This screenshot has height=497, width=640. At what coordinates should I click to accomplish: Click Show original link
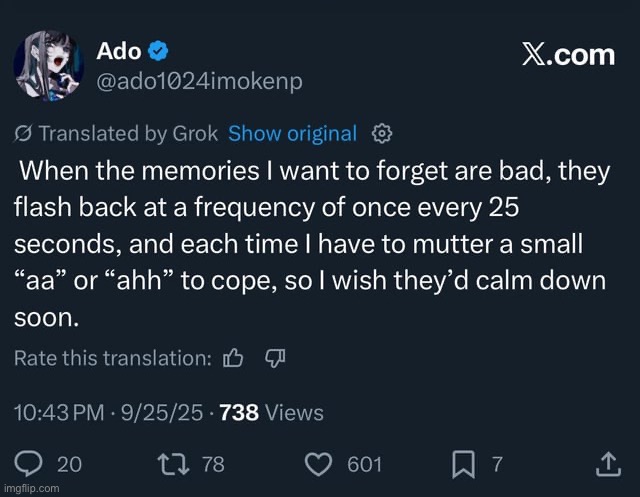click(292, 133)
